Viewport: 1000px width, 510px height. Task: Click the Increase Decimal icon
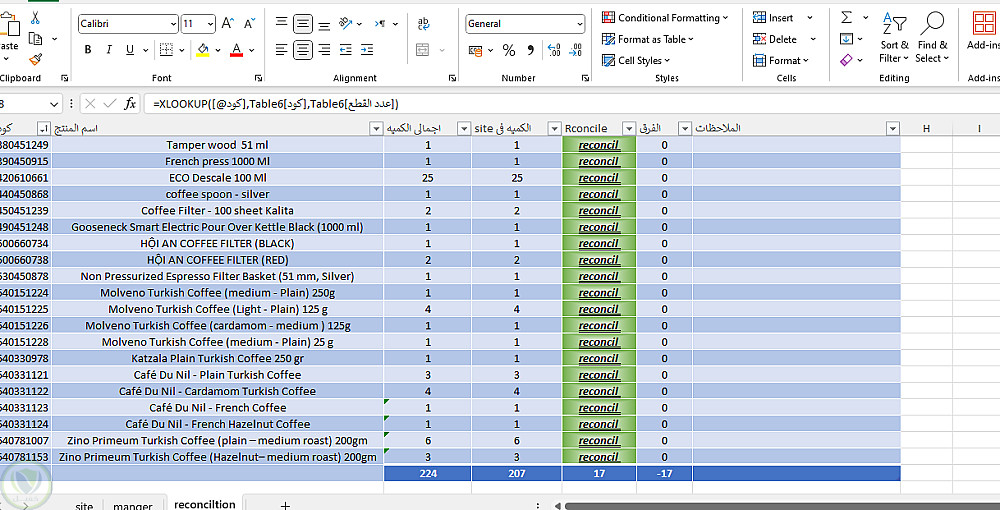pos(554,50)
